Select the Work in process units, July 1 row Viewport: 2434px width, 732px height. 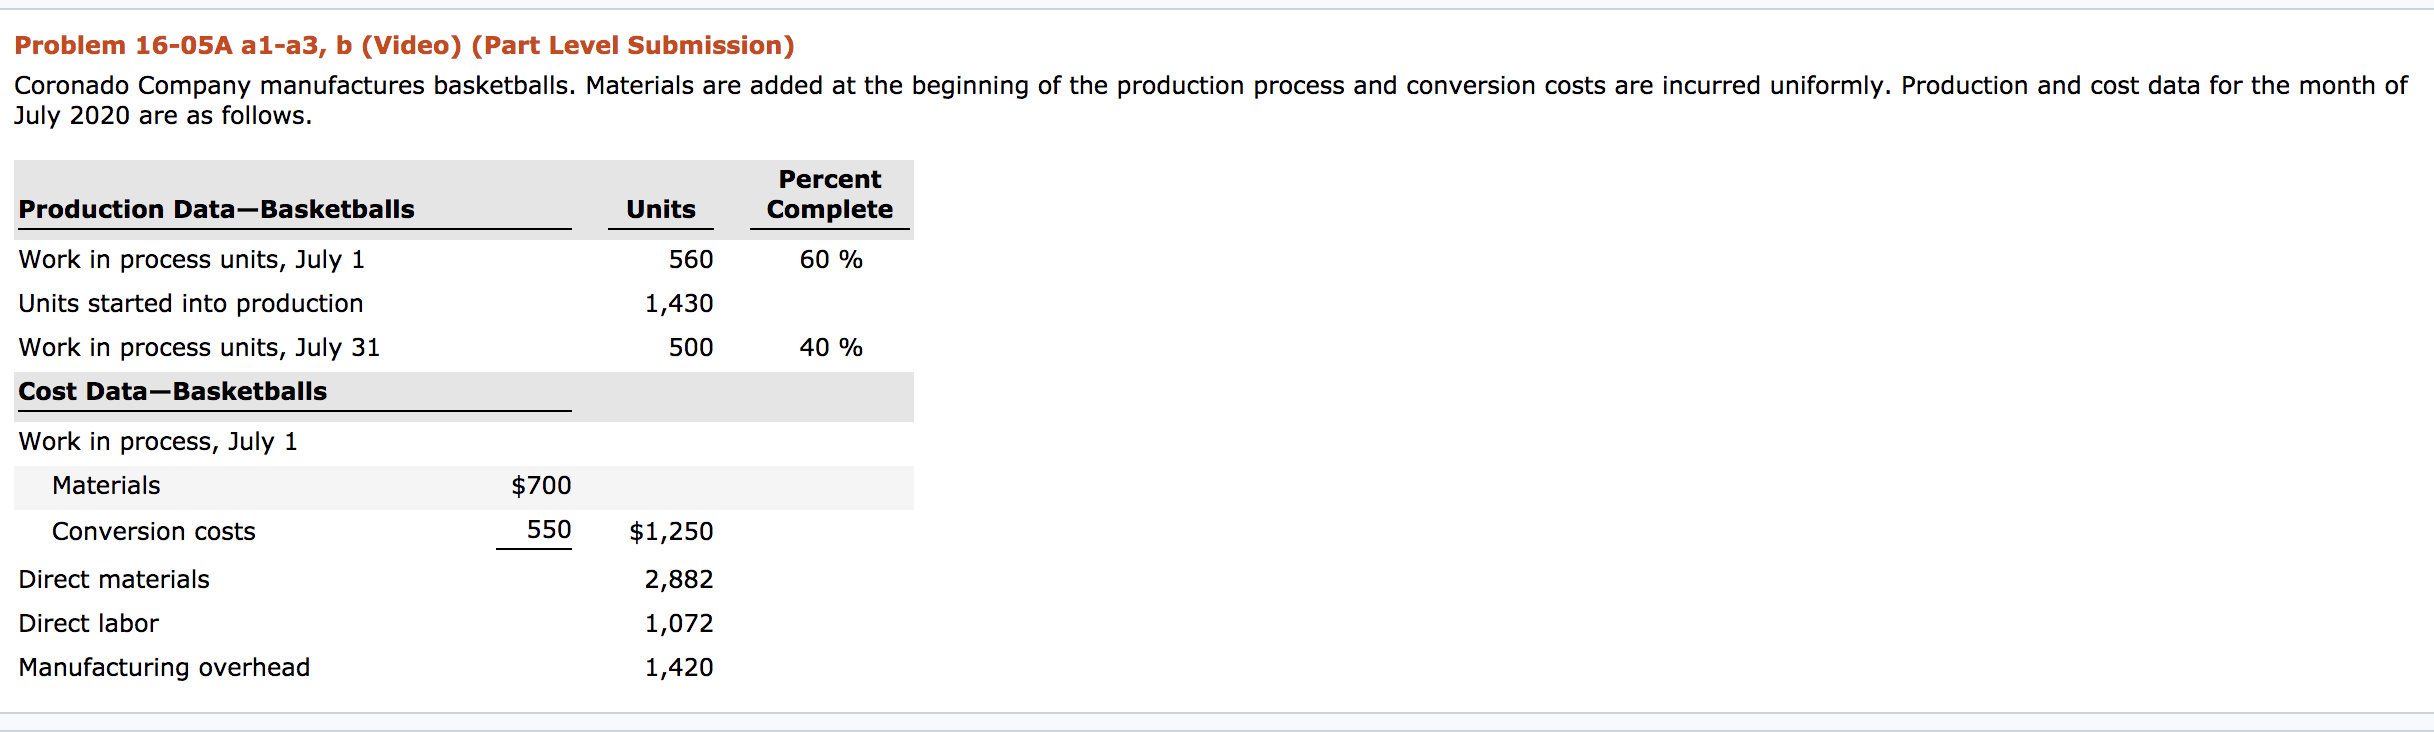(x=464, y=260)
